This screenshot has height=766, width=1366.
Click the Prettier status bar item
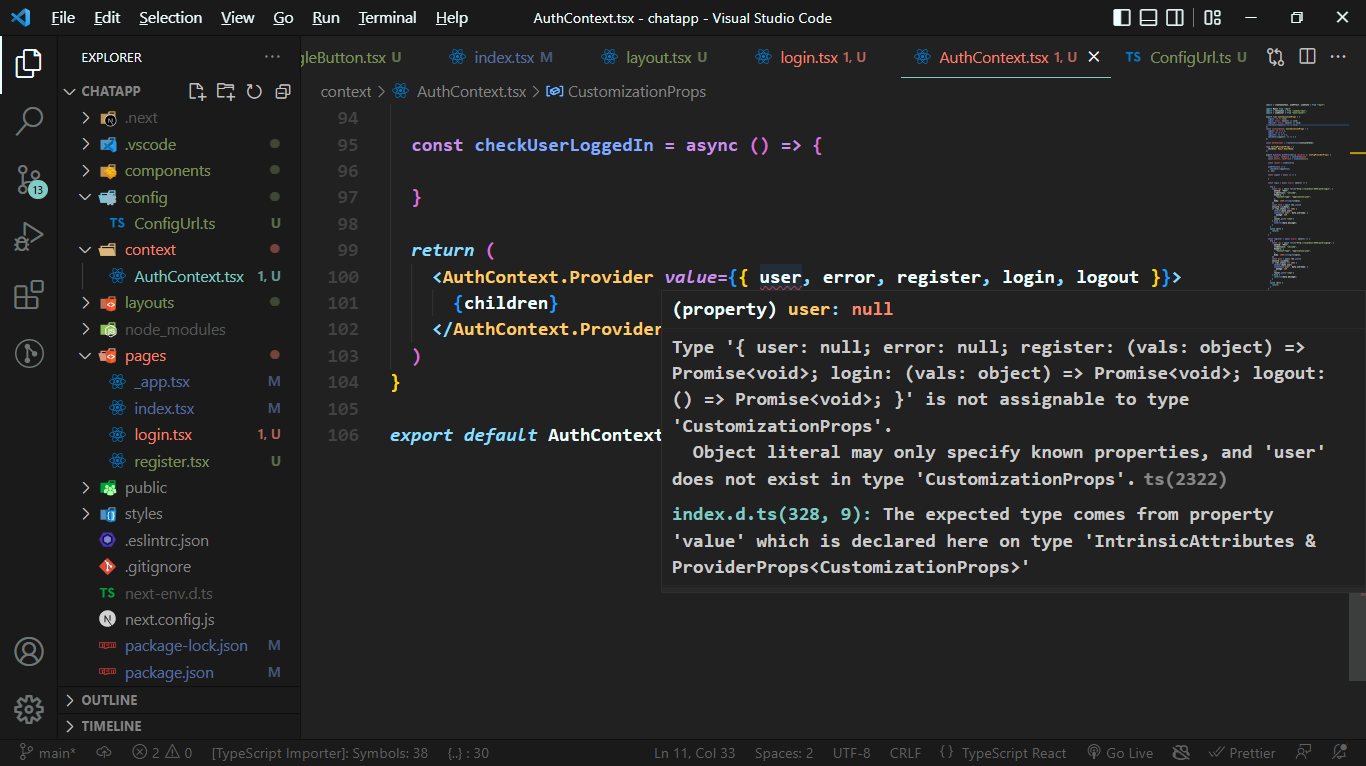[x=1241, y=753]
